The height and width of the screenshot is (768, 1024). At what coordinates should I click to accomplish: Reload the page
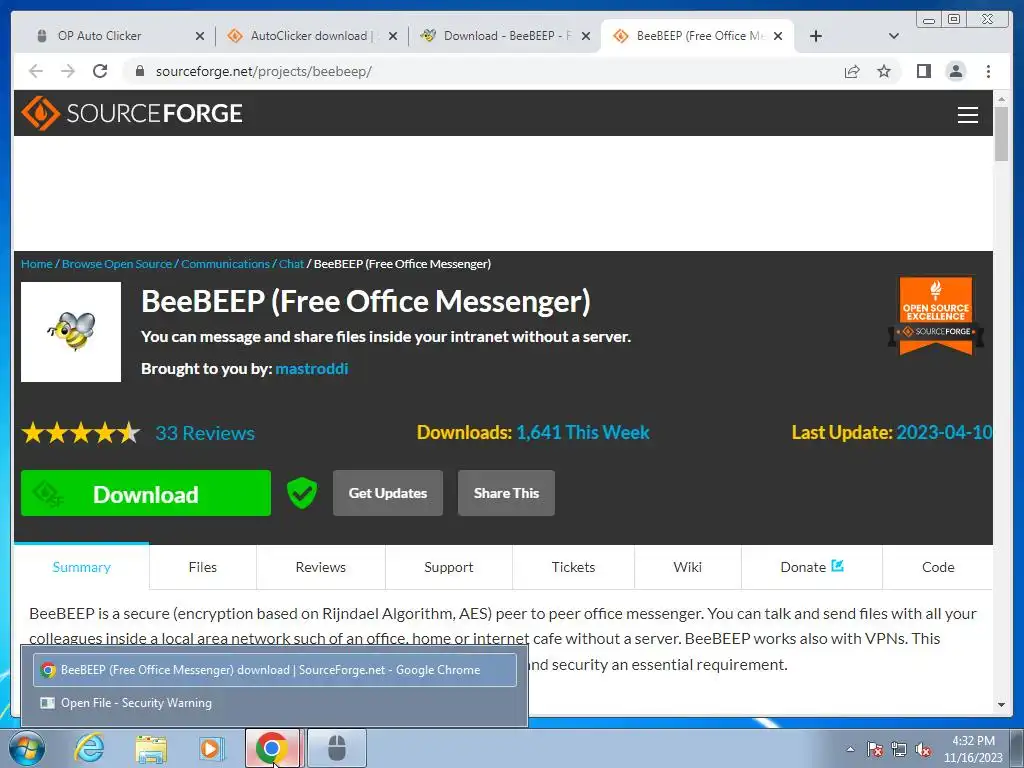point(100,71)
